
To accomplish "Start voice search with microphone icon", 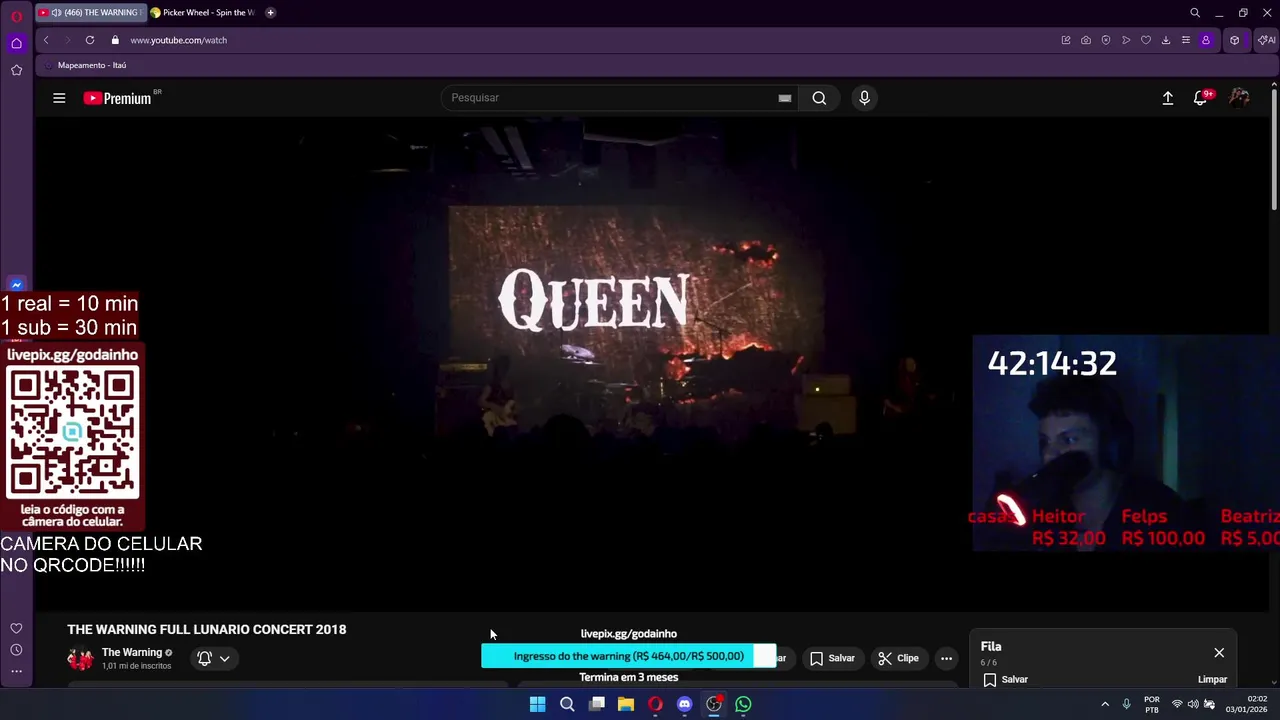I will point(865,98).
